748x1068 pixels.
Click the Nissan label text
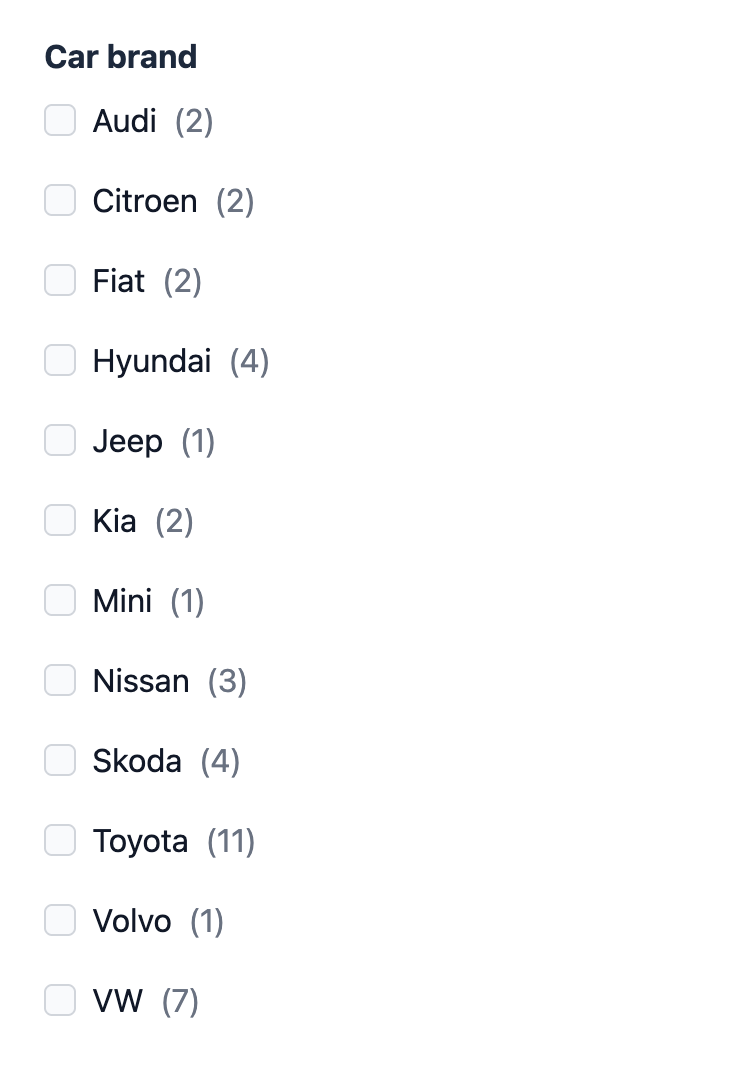[140, 680]
